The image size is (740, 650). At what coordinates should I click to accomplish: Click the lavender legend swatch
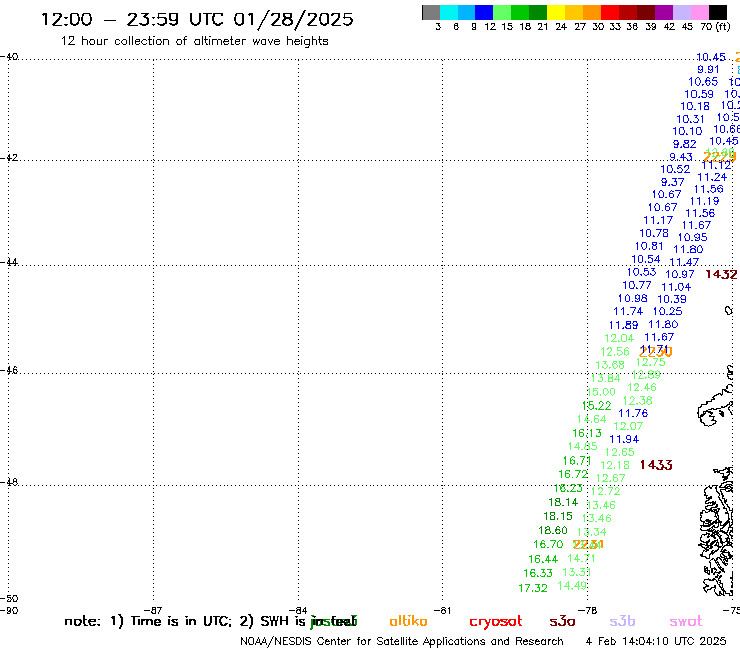681,12
